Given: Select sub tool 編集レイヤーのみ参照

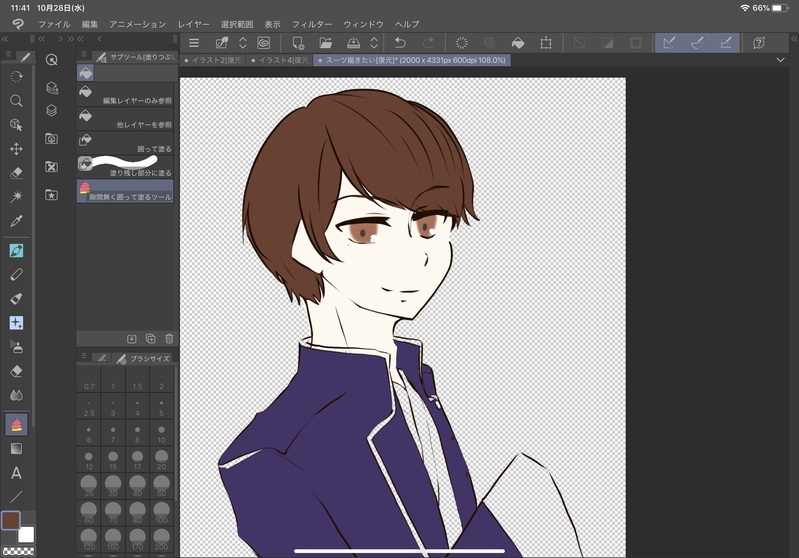Looking at the screenshot, I should coord(125,95).
